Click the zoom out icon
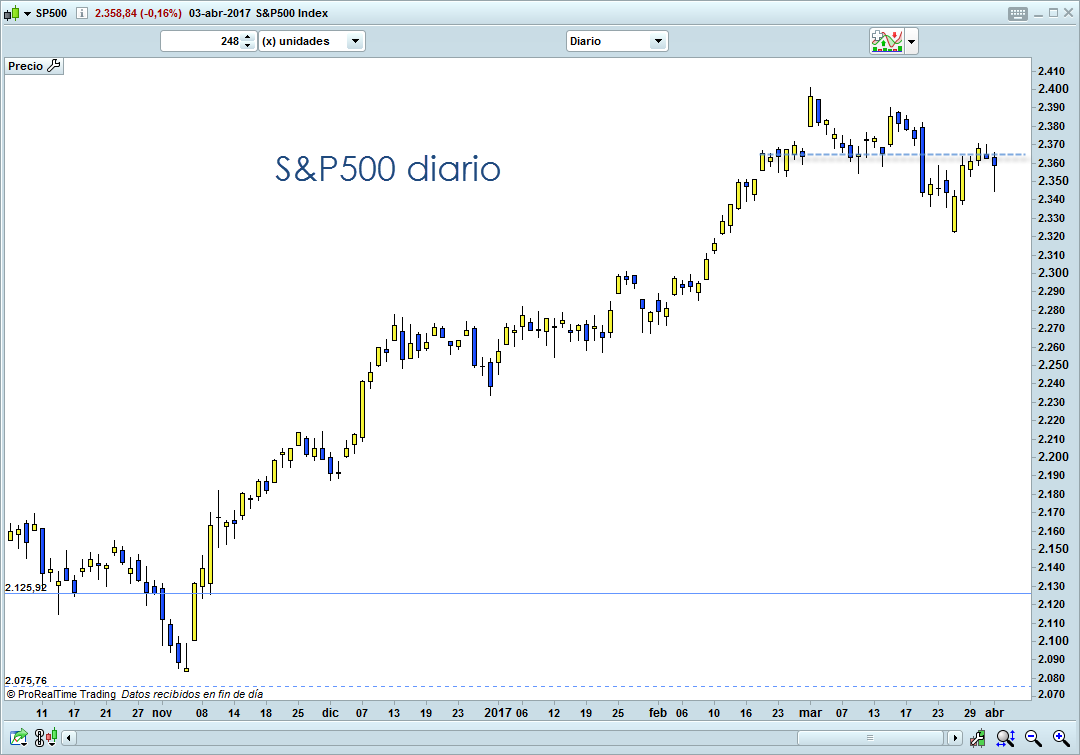The width and height of the screenshot is (1080, 755). point(1031,738)
